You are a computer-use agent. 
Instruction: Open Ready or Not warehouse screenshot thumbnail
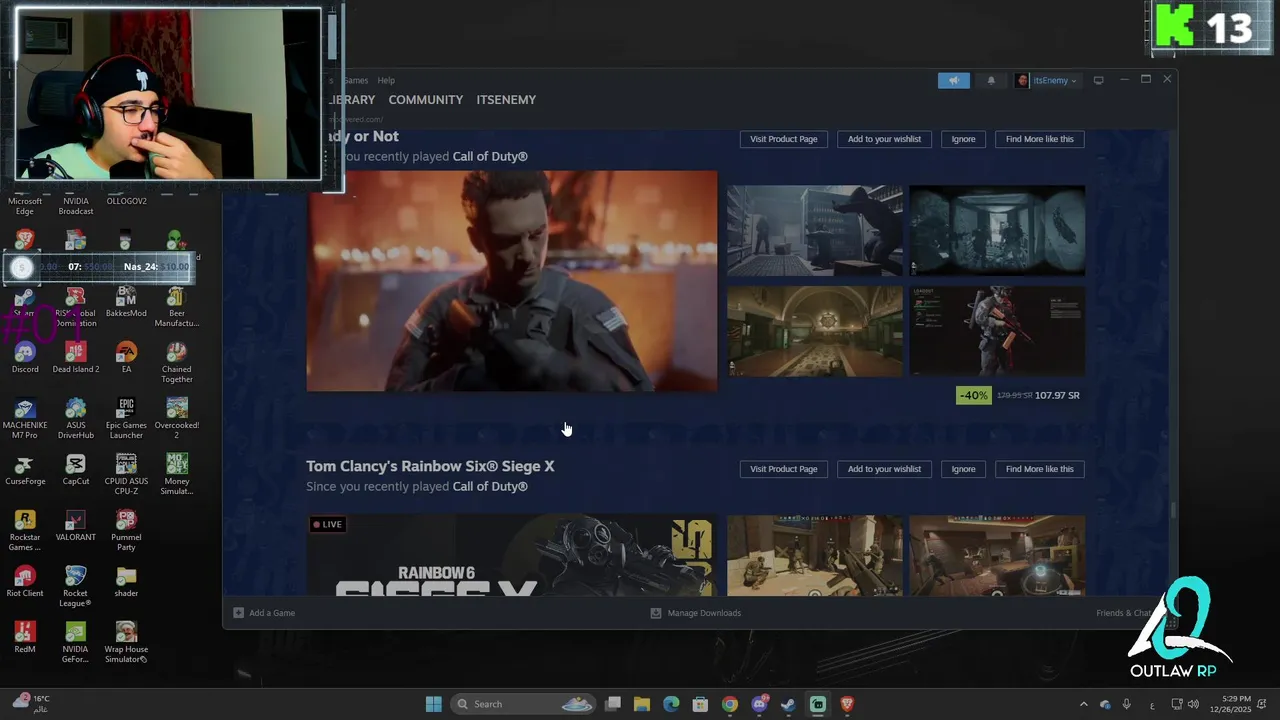(x=814, y=230)
